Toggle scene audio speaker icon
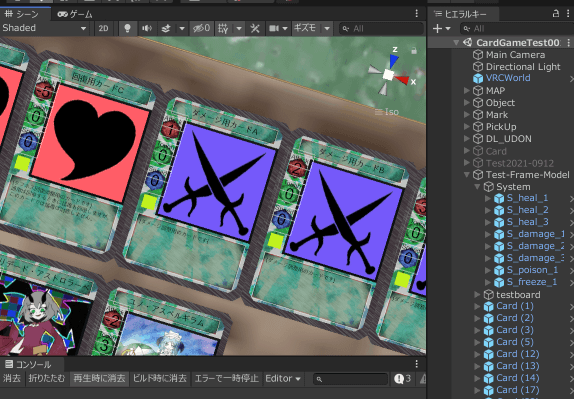 (x=147, y=28)
